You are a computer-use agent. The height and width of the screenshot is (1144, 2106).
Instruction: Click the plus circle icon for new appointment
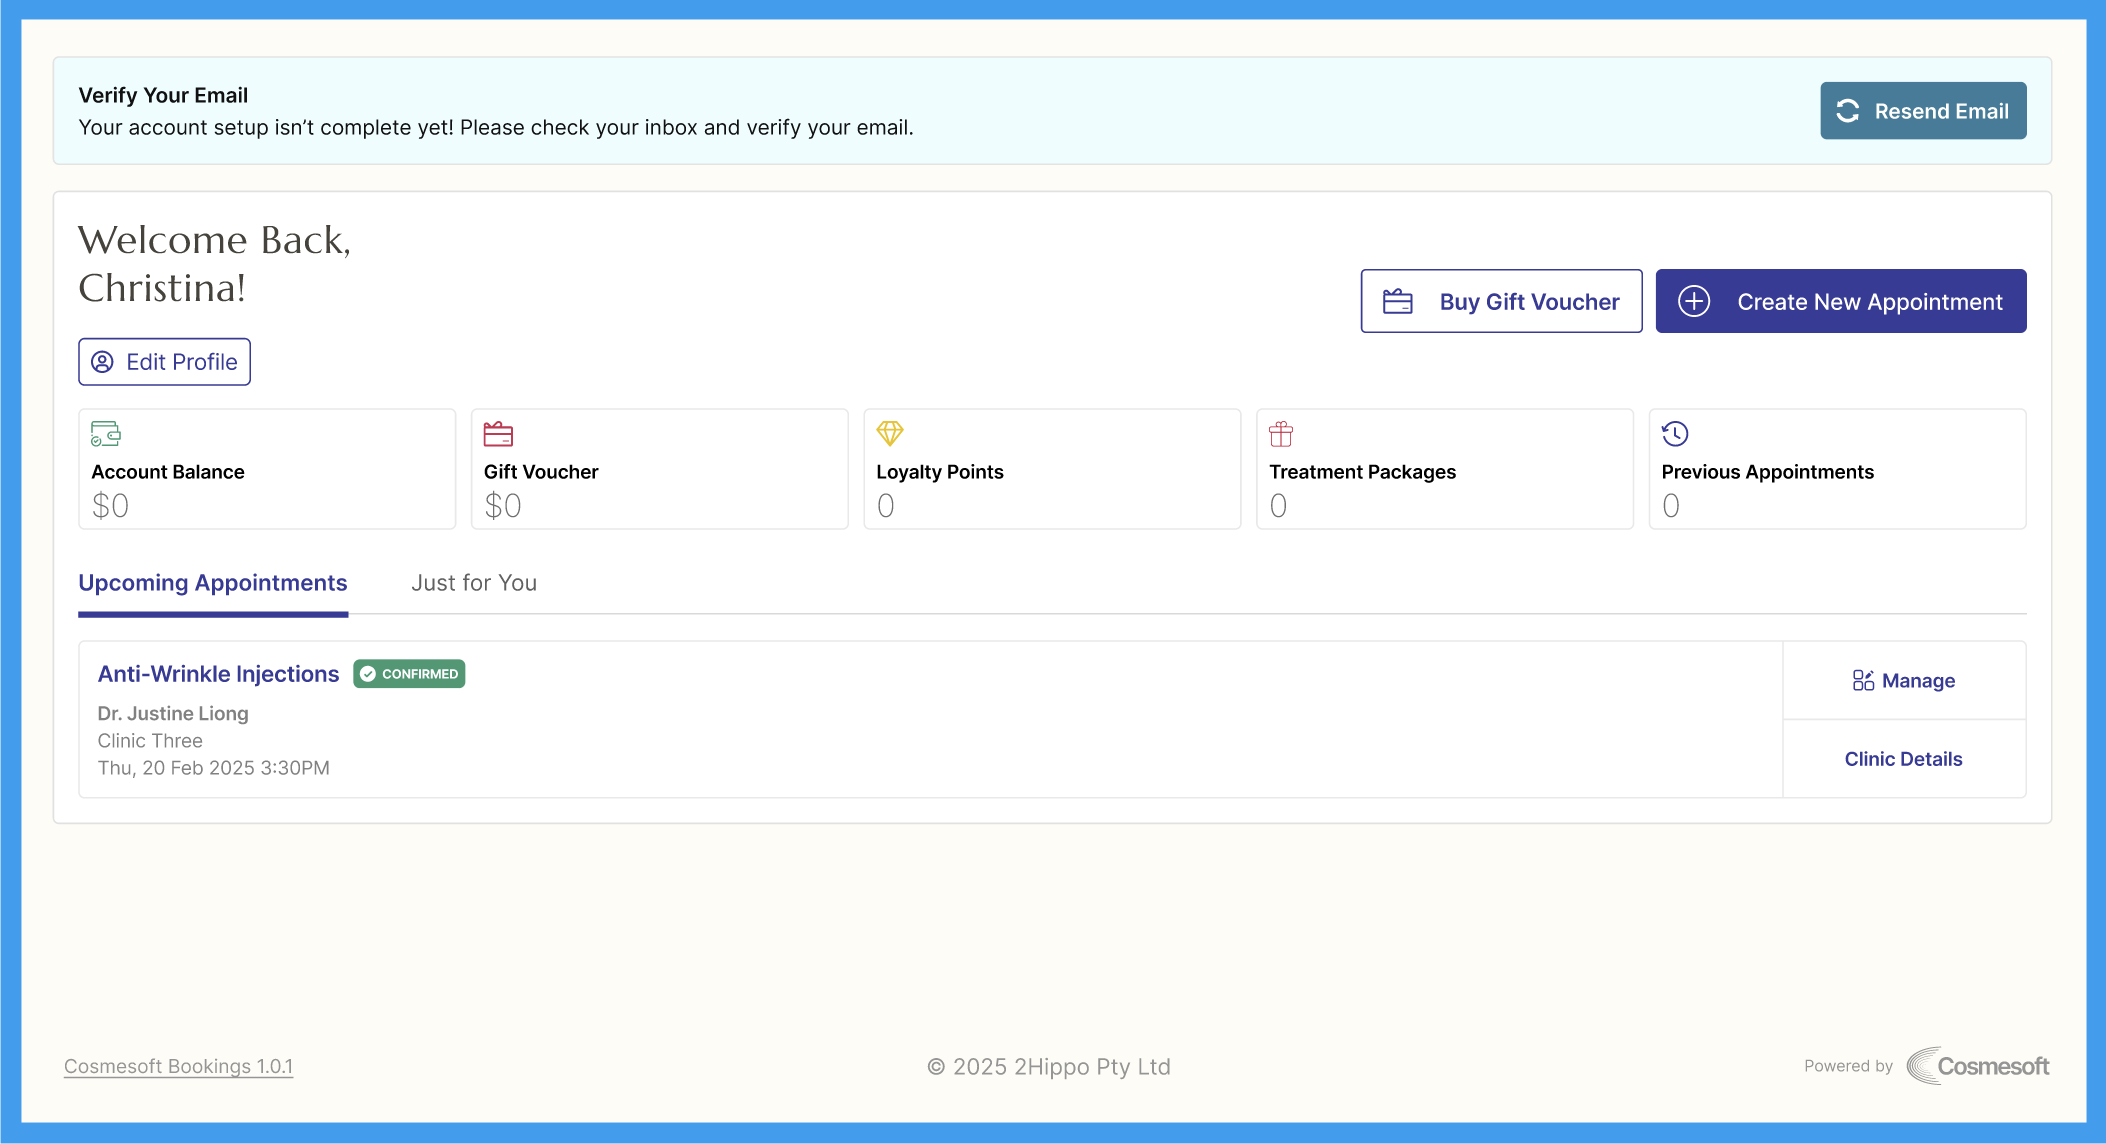click(x=1694, y=301)
